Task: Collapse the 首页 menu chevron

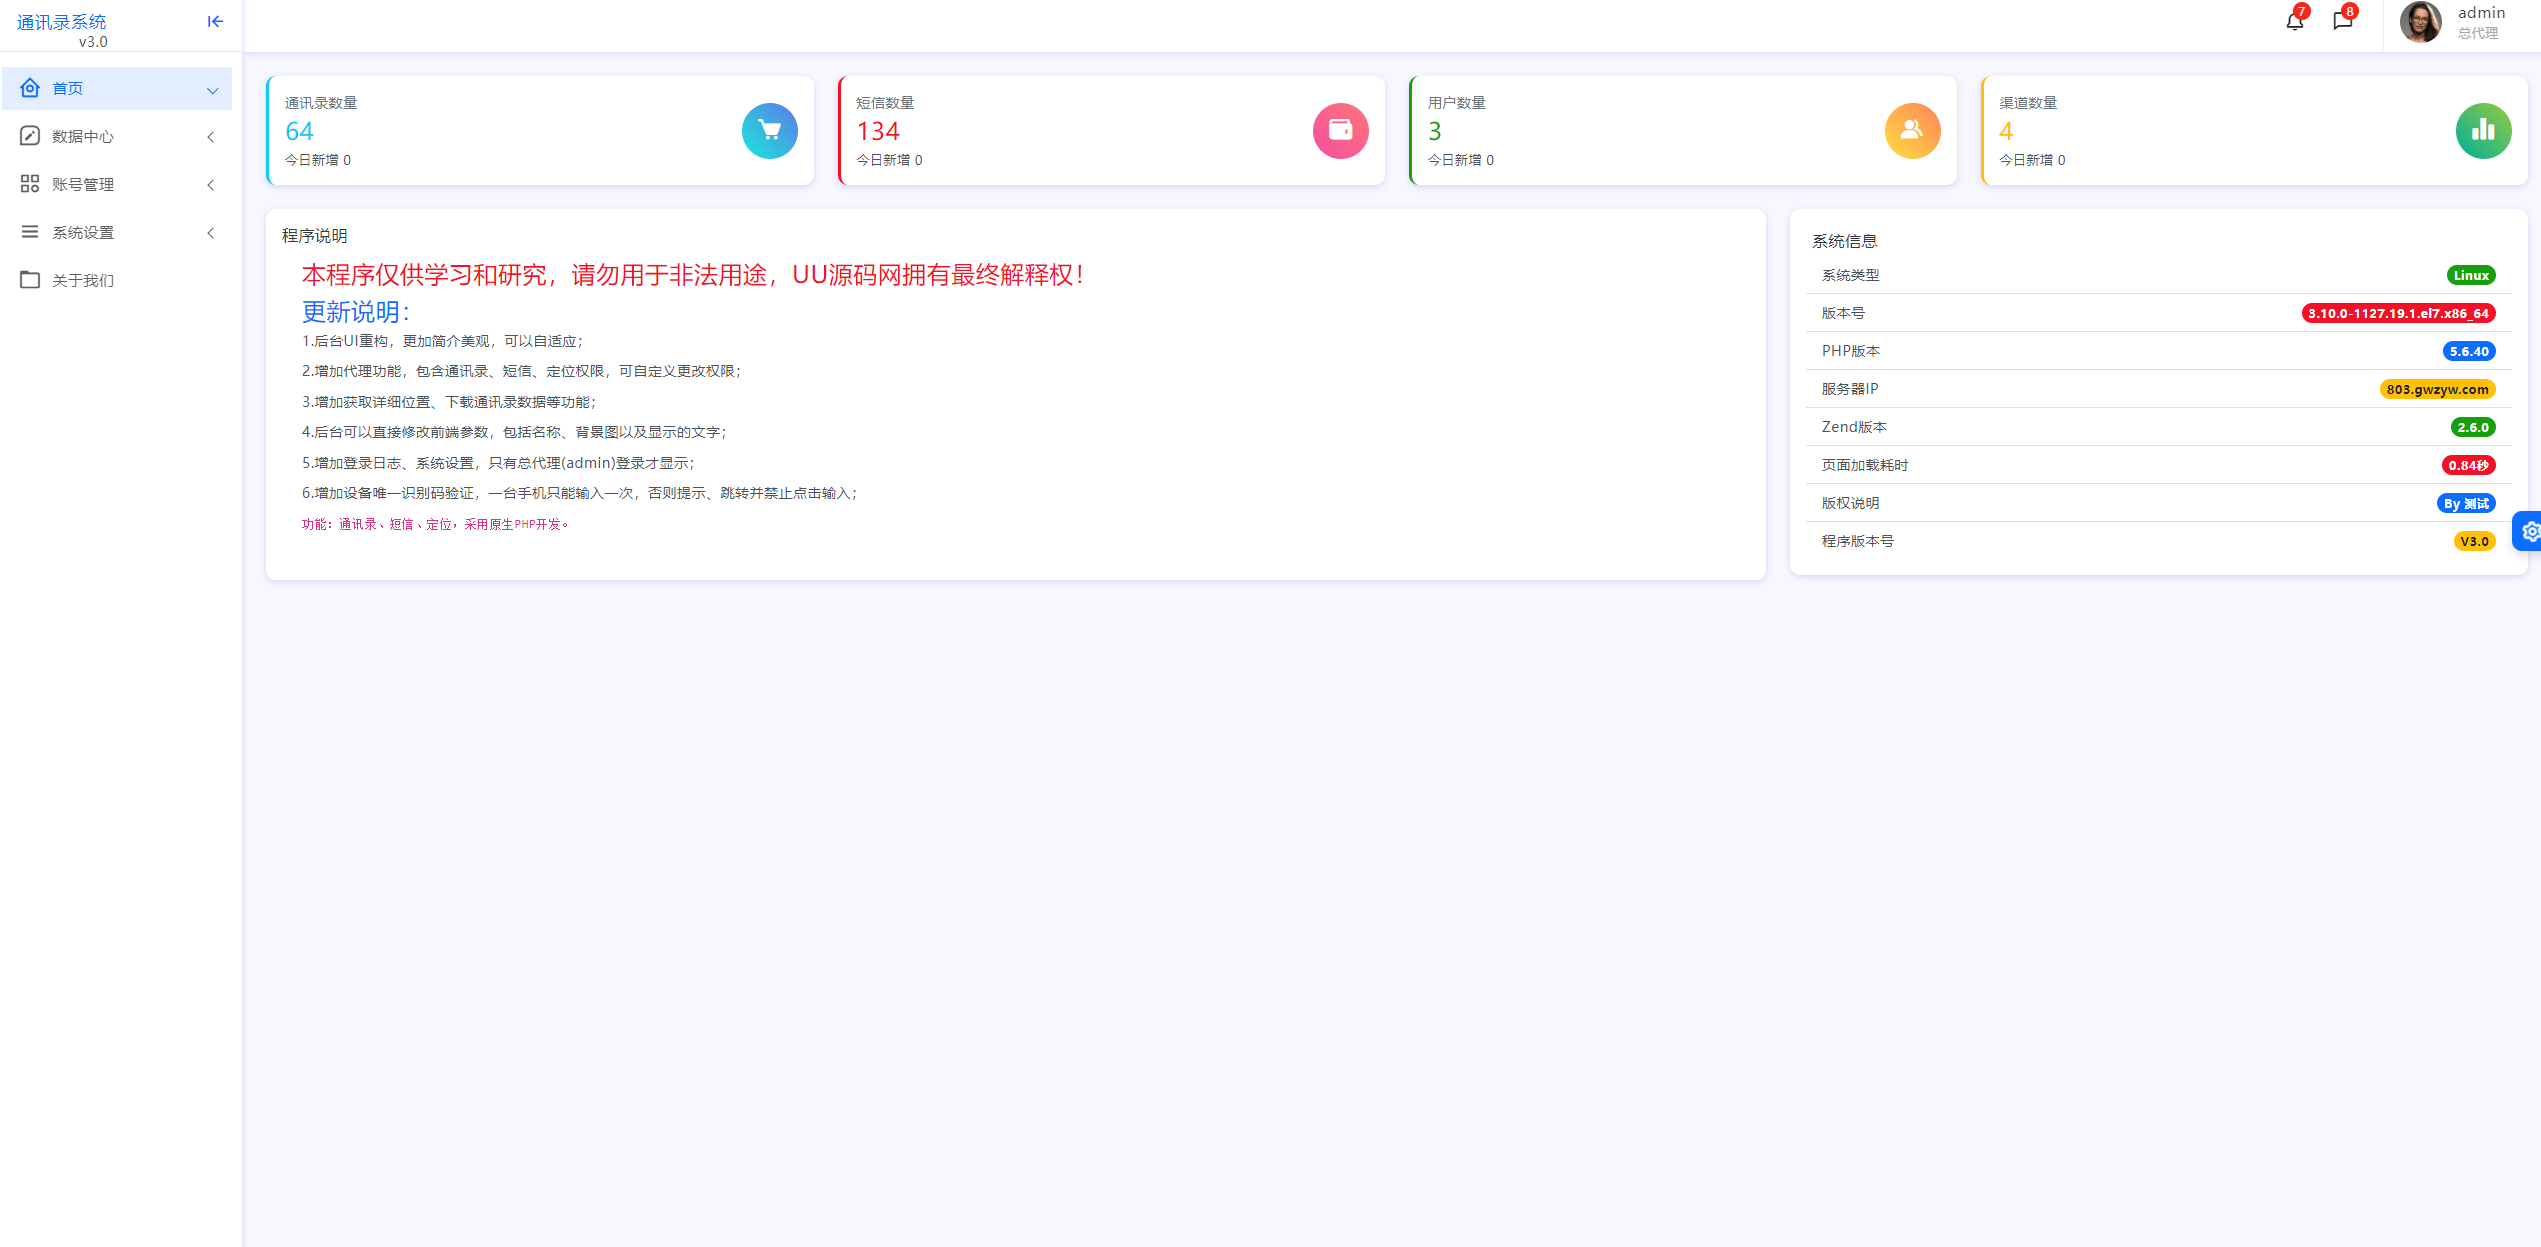Action: tap(212, 88)
